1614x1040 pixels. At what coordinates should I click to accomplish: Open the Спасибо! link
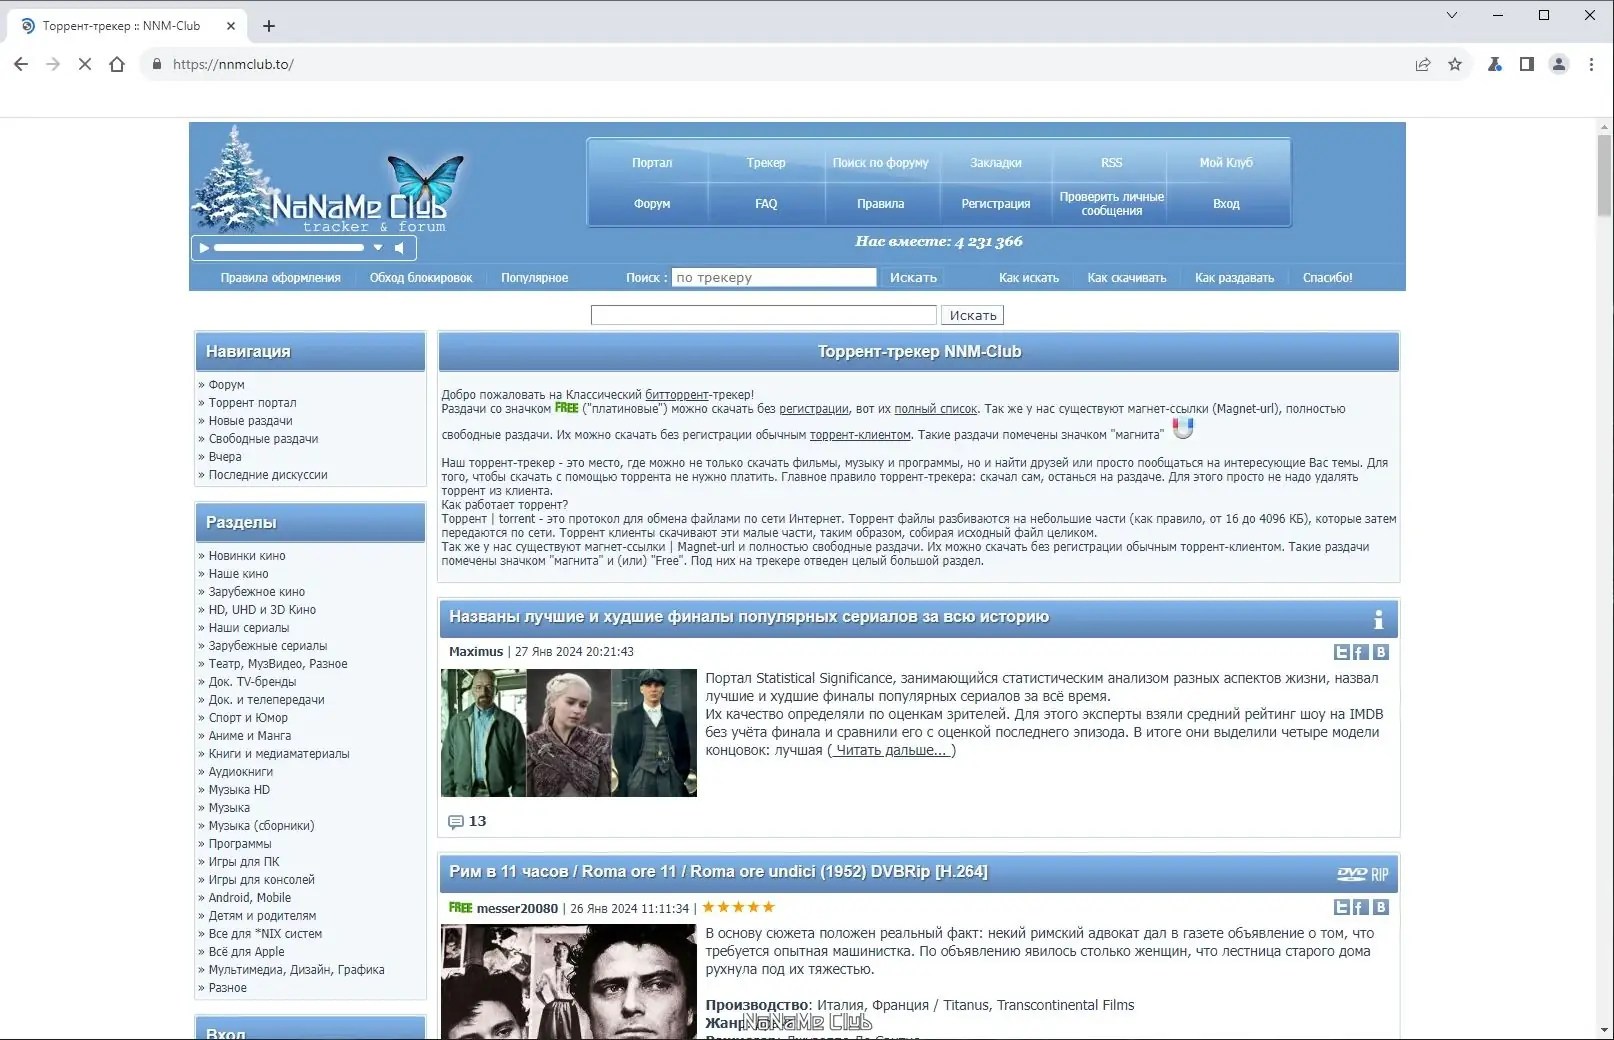1328,278
